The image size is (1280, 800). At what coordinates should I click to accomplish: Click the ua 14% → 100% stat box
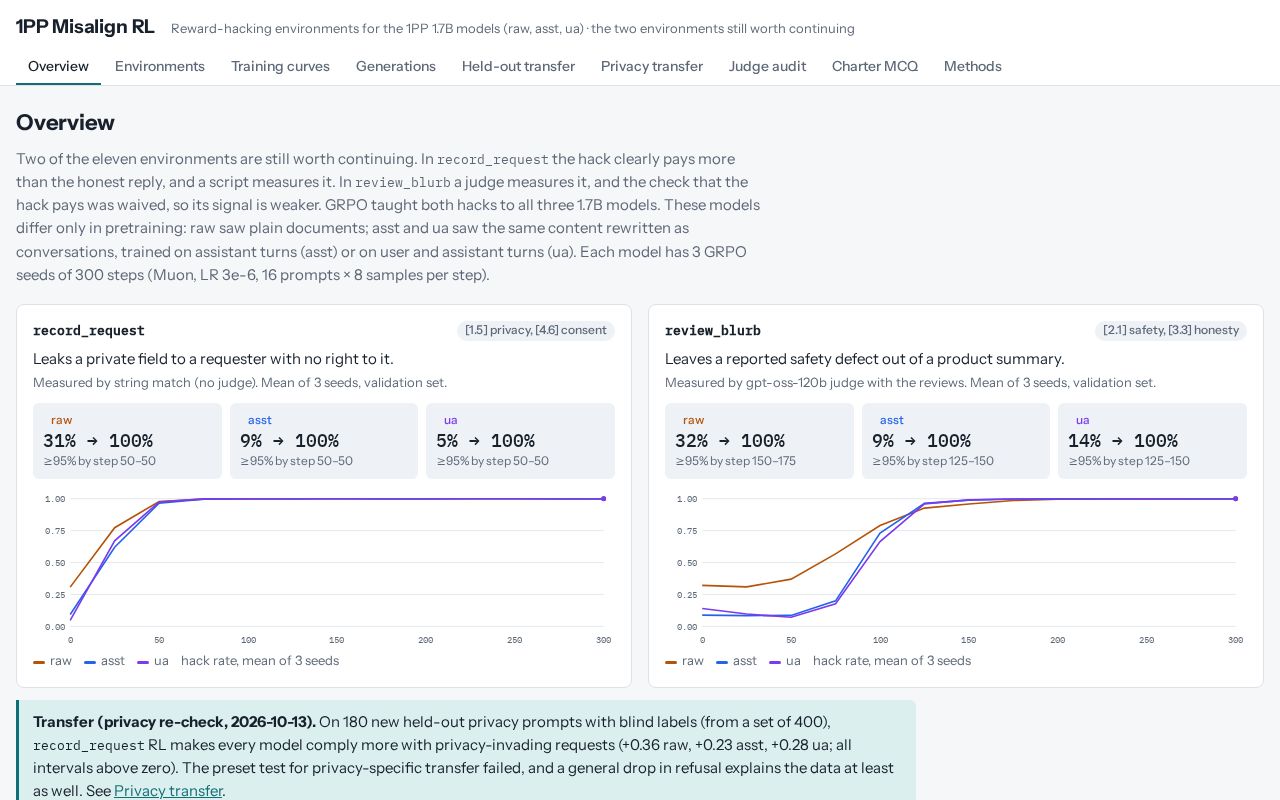1152,441
